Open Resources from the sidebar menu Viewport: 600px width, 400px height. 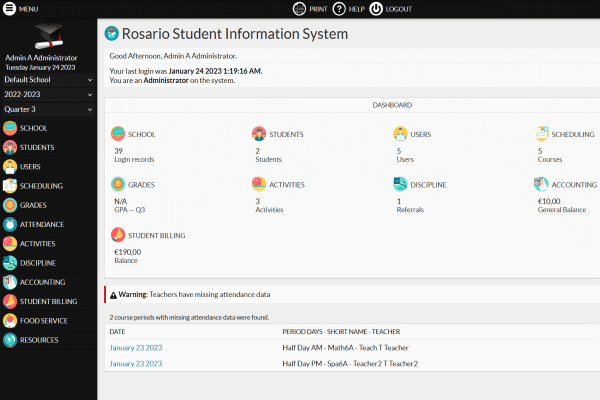[x=39, y=340]
